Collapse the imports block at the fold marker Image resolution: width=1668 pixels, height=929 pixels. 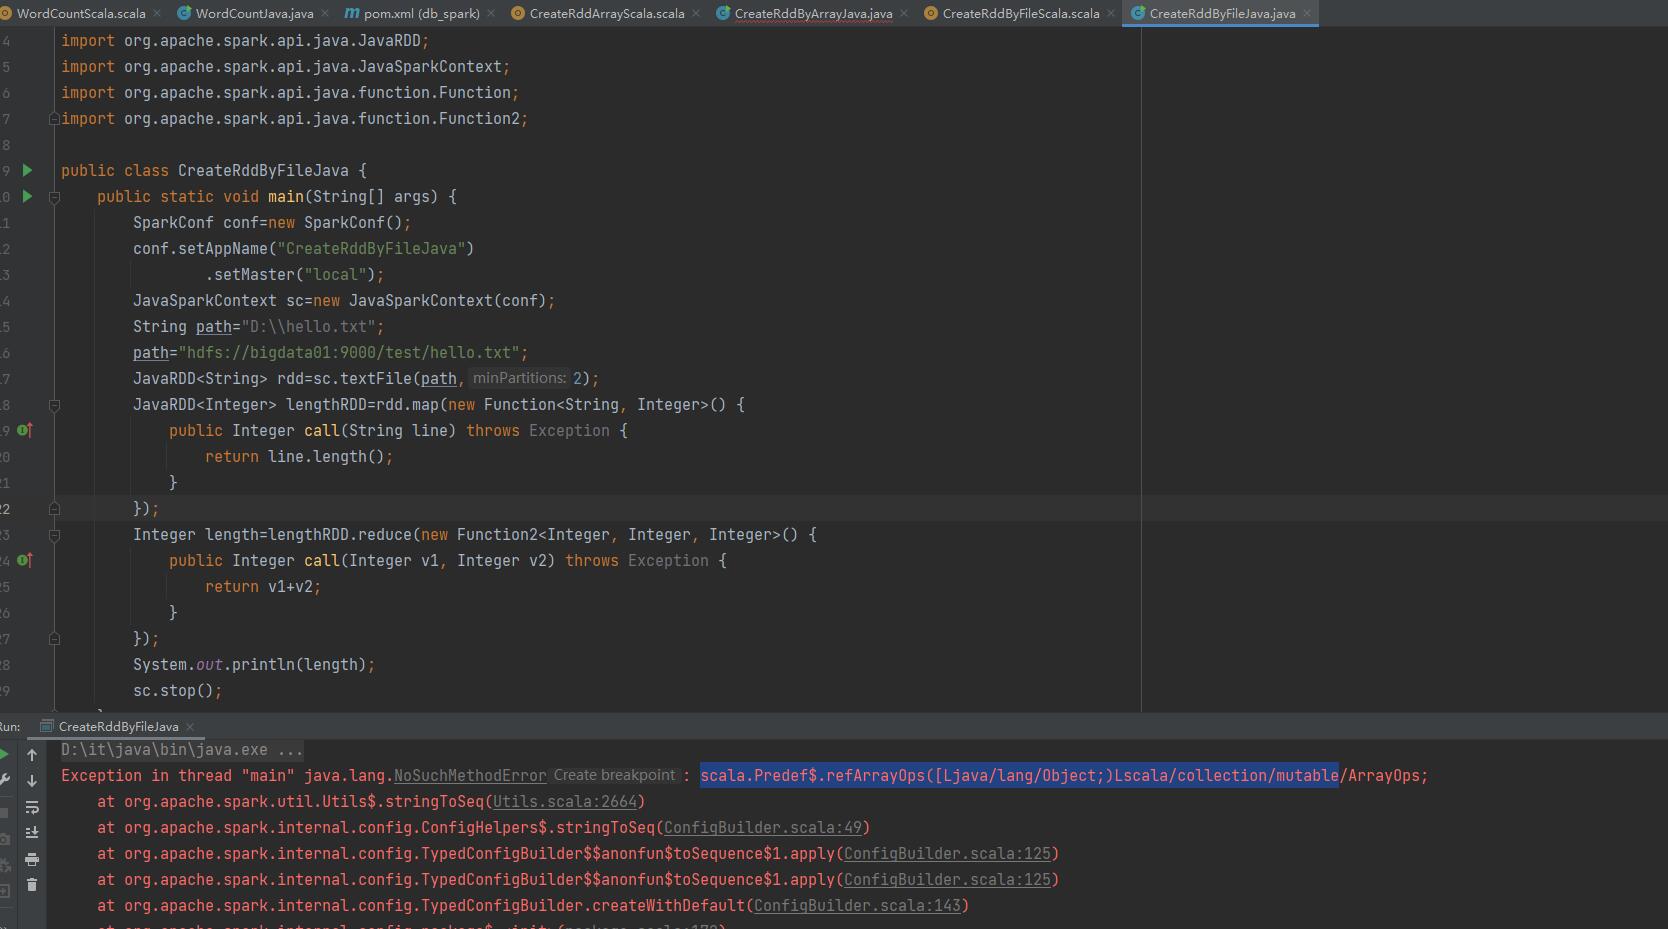click(54, 118)
